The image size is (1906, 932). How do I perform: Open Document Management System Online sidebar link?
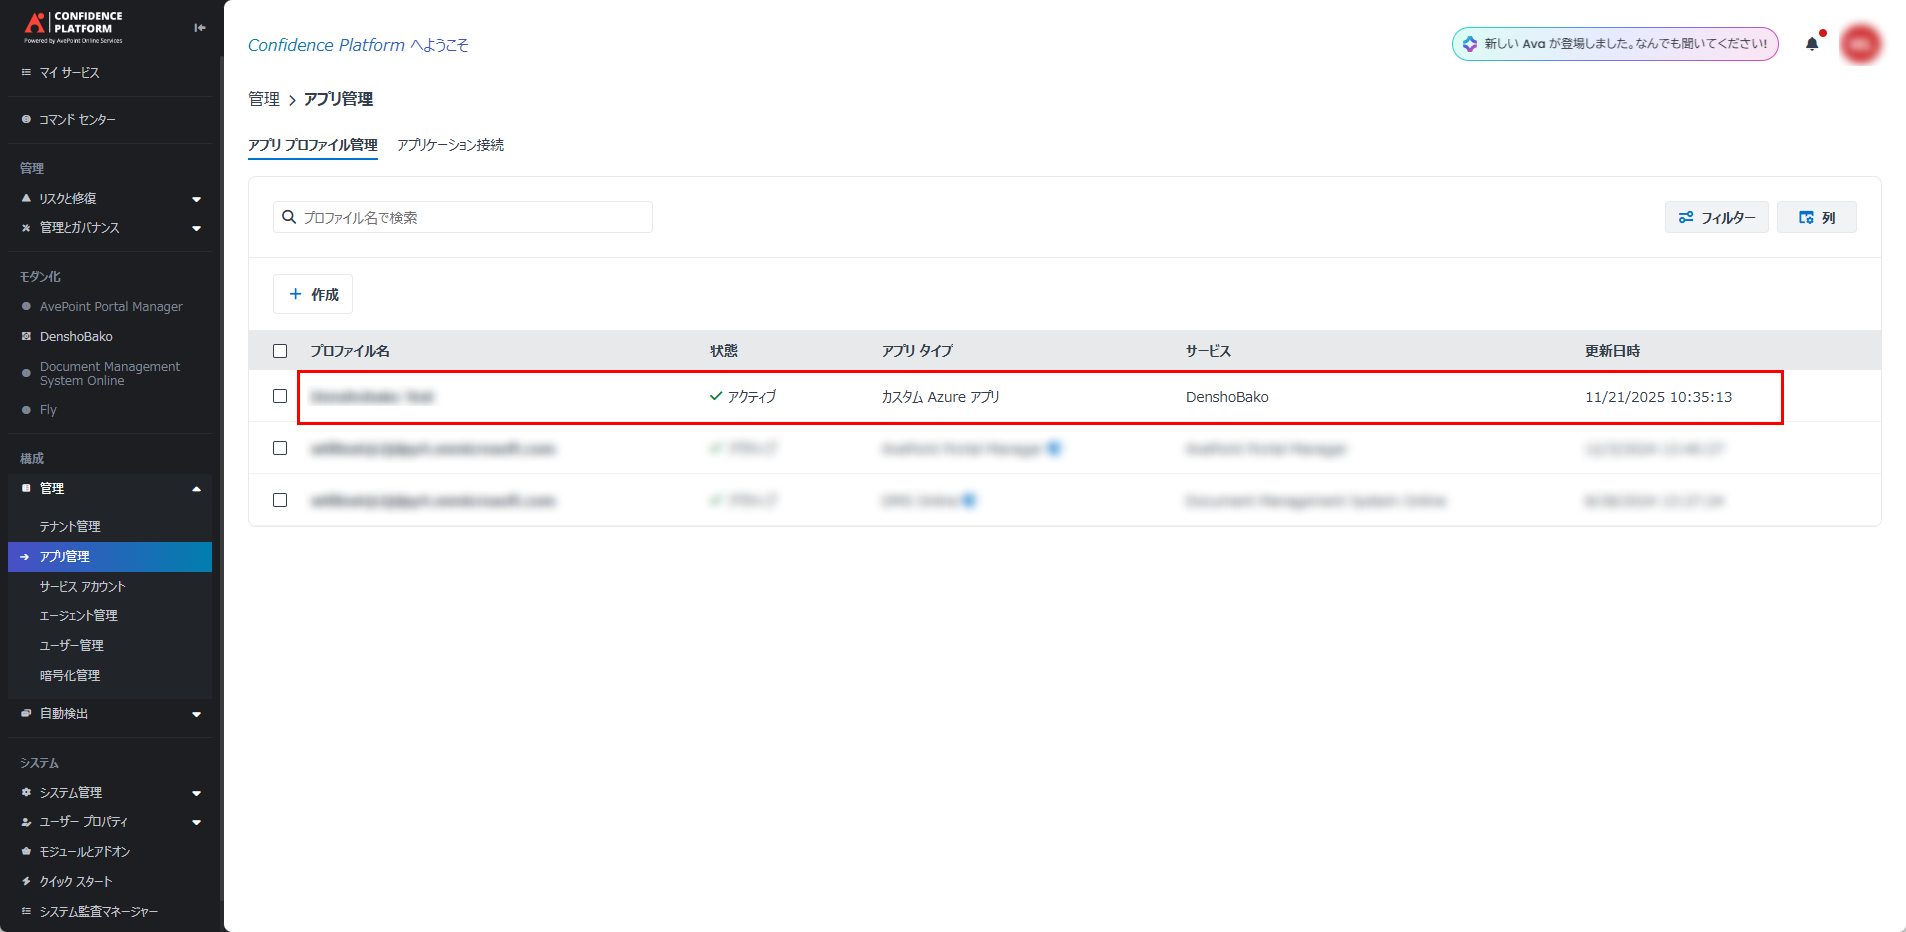(110, 373)
